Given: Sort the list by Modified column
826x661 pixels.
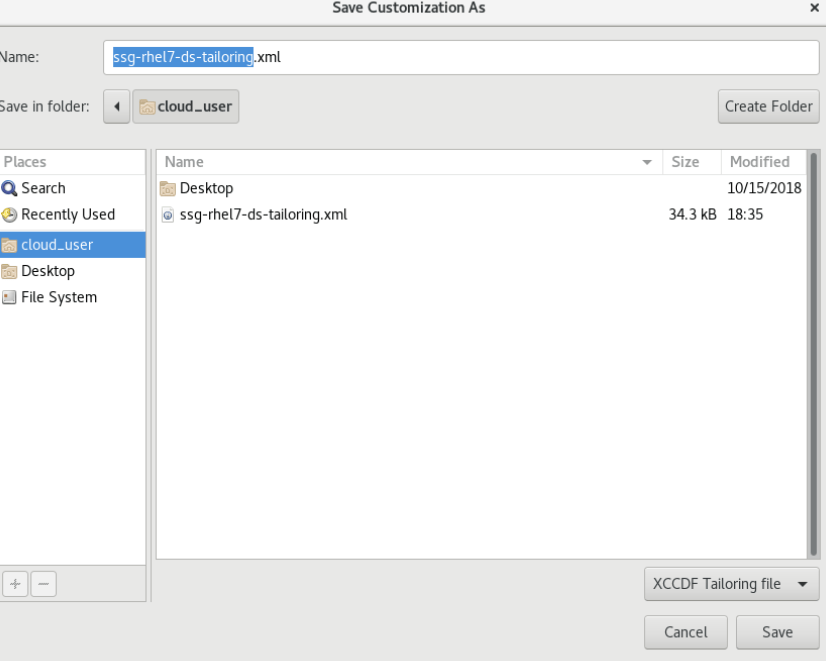Looking at the screenshot, I should pos(760,162).
